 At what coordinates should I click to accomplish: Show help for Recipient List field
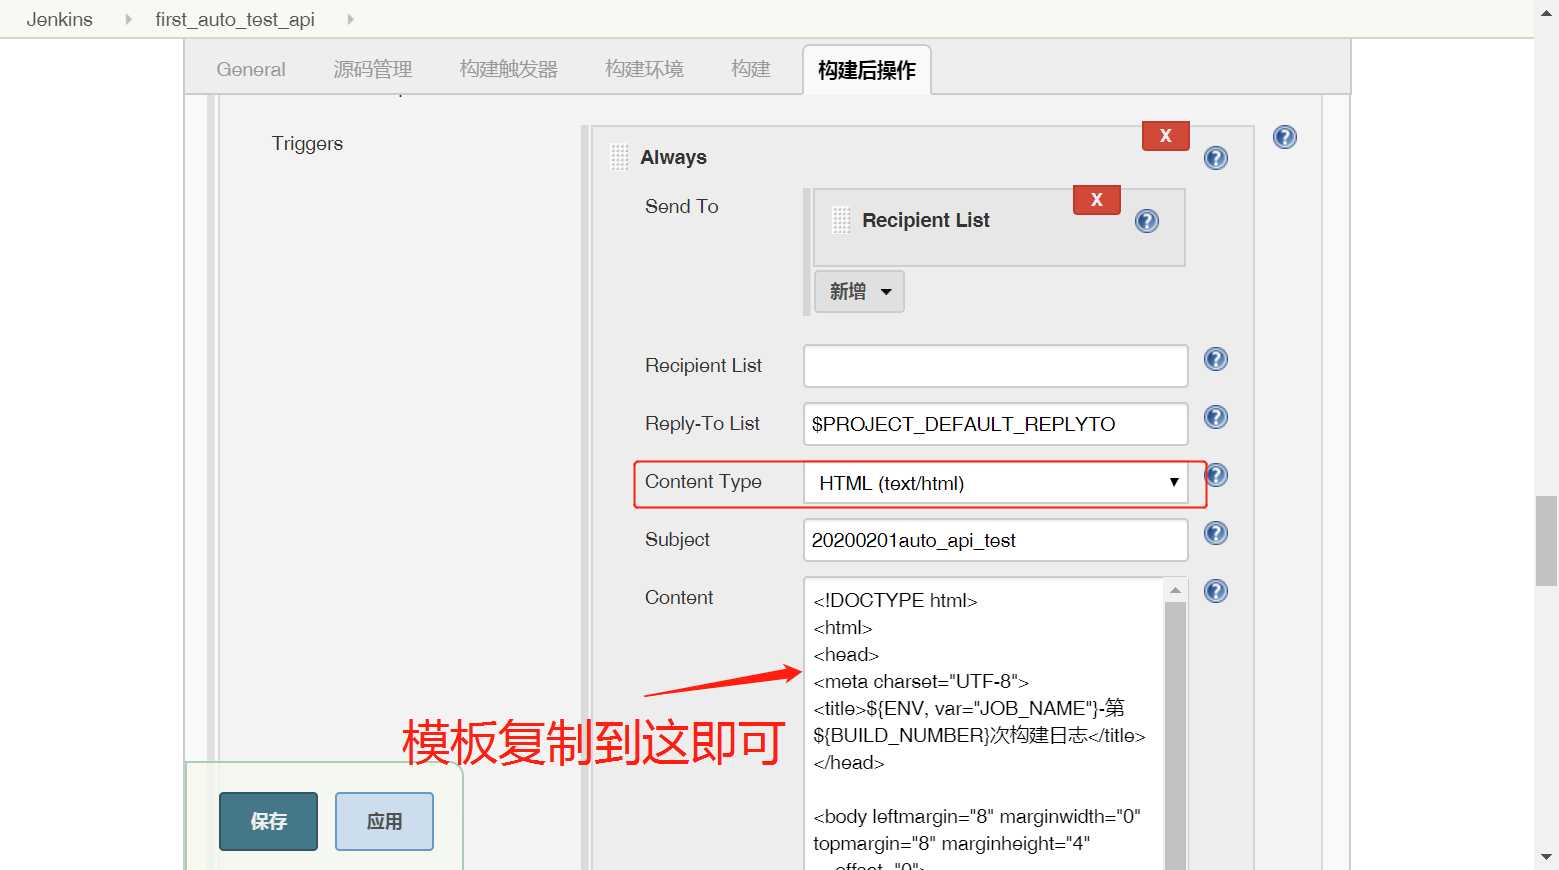(1216, 359)
